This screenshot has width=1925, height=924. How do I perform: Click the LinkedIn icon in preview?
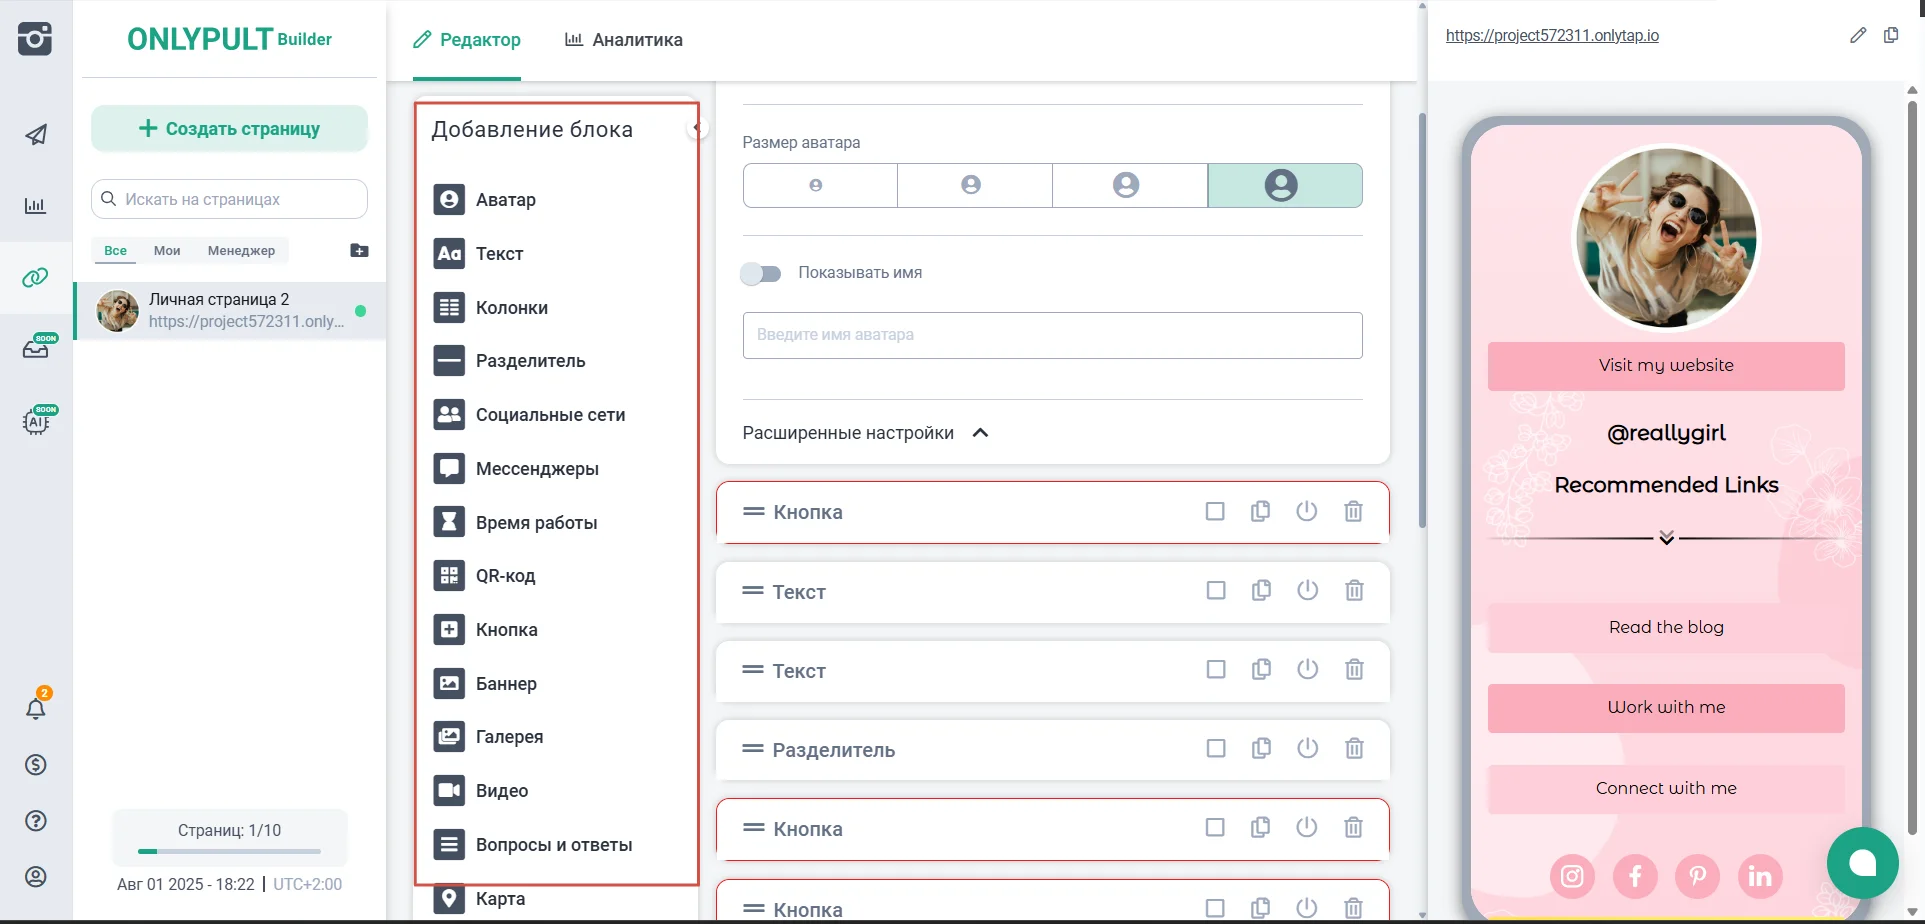coord(1760,877)
